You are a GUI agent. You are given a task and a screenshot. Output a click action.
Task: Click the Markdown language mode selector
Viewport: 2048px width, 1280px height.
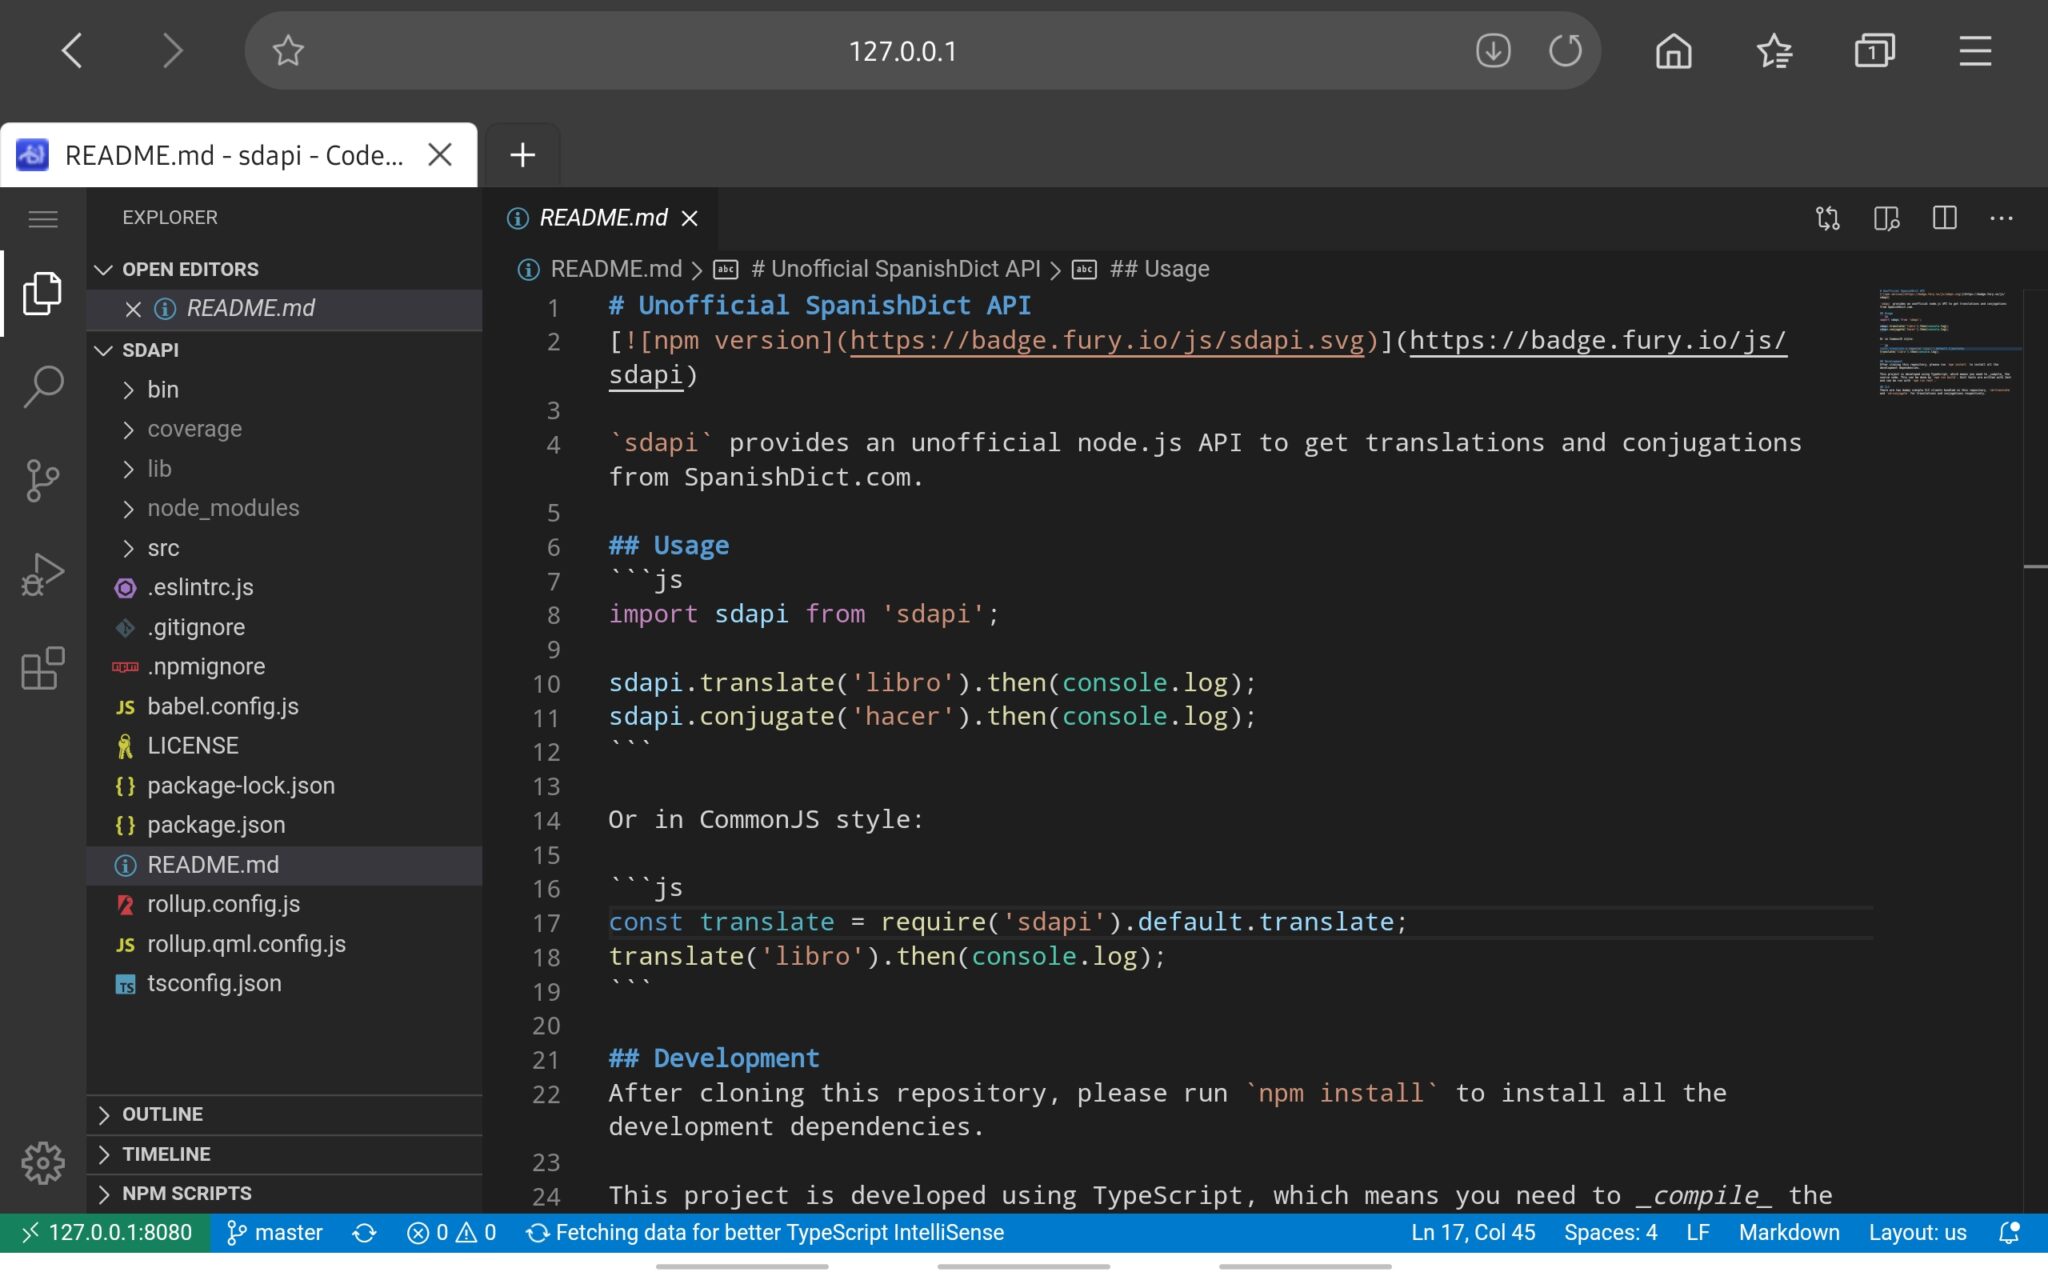tap(1788, 1232)
